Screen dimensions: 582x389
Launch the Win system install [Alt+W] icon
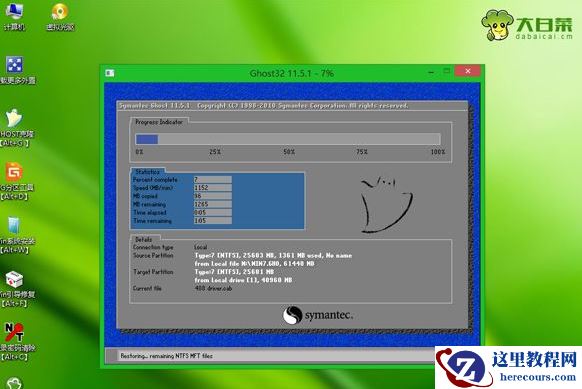pyautogui.click(x=15, y=235)
